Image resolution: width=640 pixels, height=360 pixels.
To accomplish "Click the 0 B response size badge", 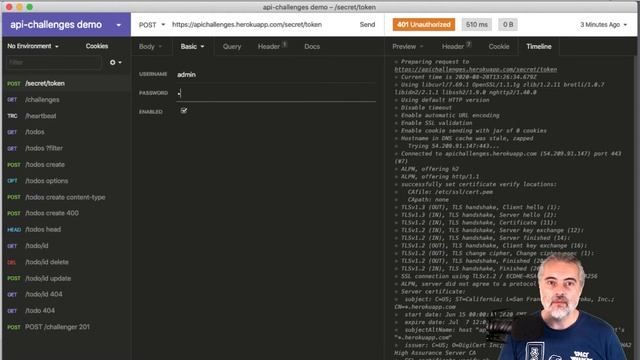I will (x=508, y=24).
